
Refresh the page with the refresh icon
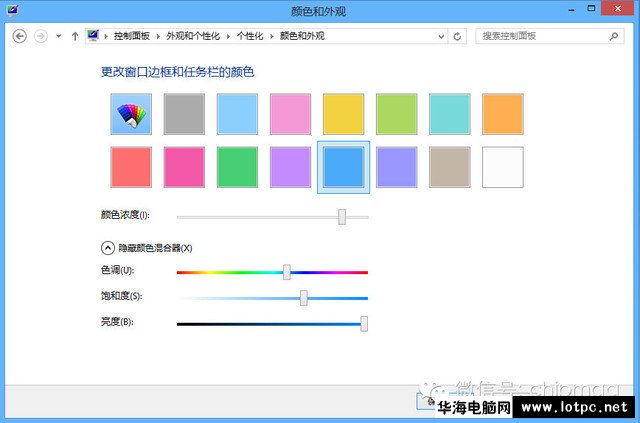pyautogui.click(x=457, y=36)
